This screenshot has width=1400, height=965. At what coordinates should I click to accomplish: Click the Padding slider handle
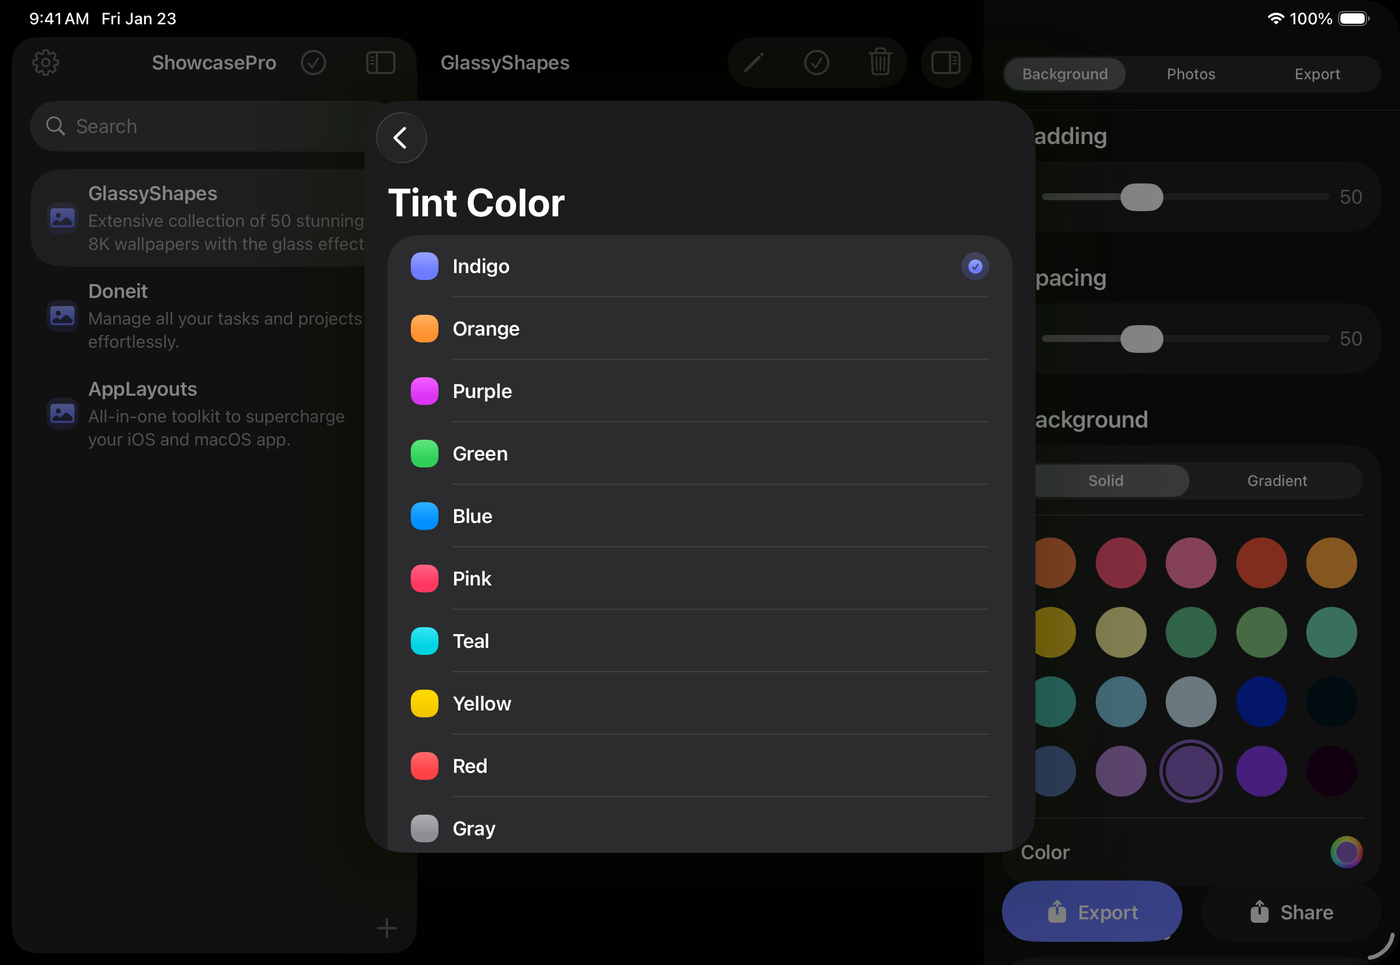pyautogui.click(x=1141, y=197)
